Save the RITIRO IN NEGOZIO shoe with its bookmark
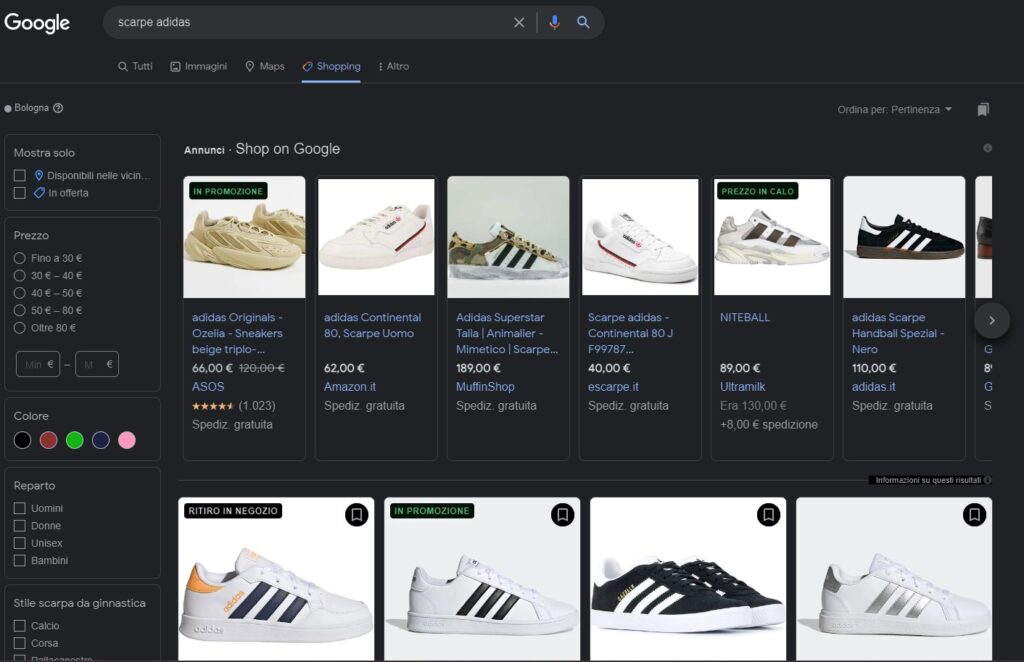 [x=357, y=514]
